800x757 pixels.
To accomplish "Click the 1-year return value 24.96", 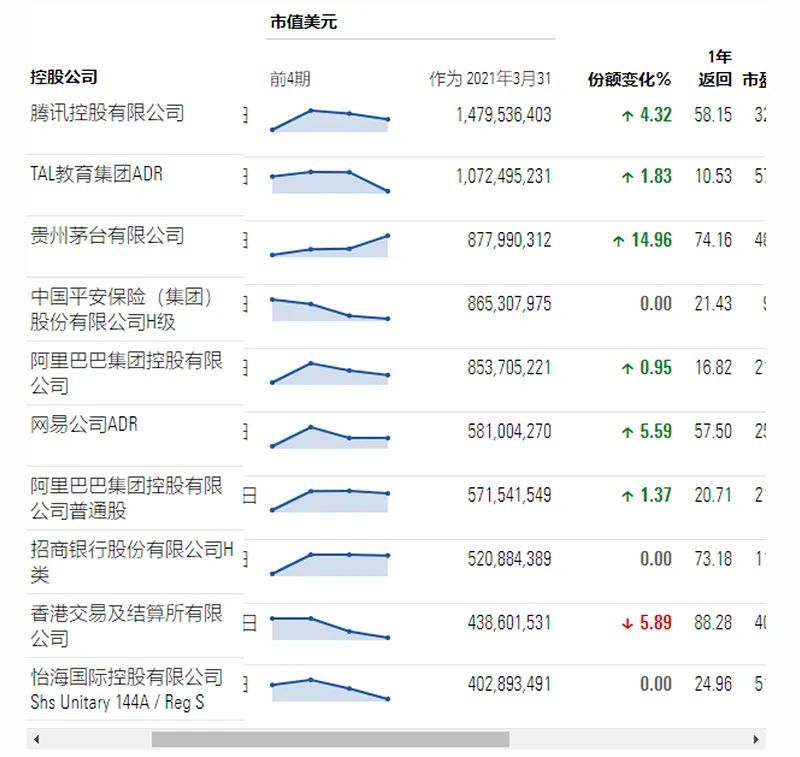I will 713,684.
